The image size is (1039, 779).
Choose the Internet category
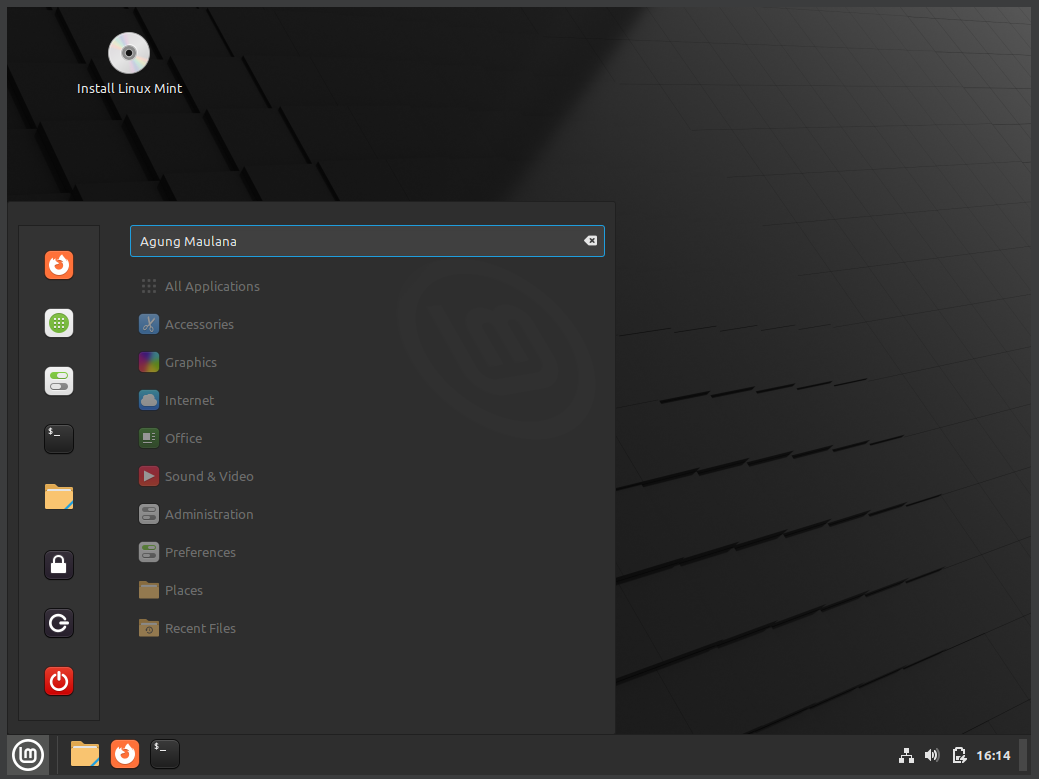click(x=189, y=400)
